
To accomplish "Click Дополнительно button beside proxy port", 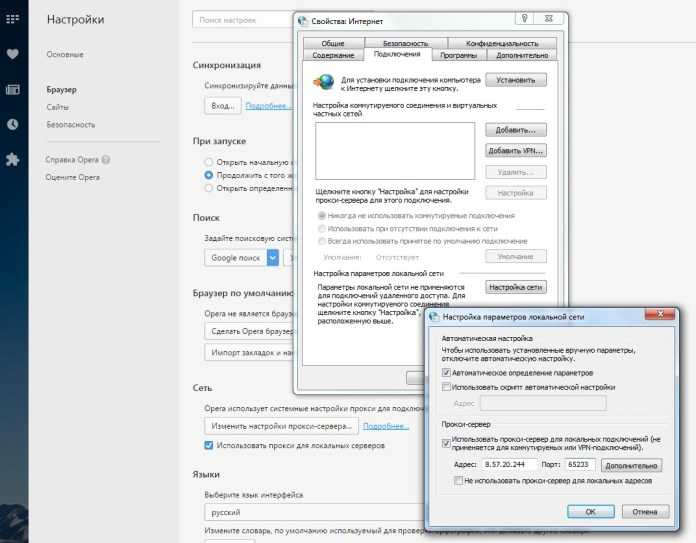I will [631, 465].
